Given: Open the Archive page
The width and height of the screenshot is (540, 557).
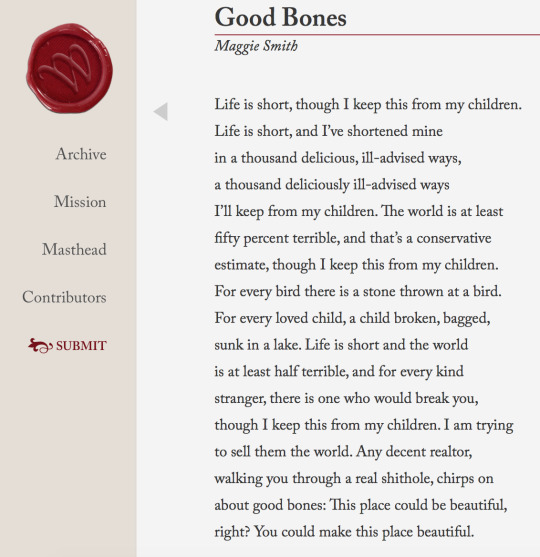Looking at the screenshot, I should [x=81, y=154].
